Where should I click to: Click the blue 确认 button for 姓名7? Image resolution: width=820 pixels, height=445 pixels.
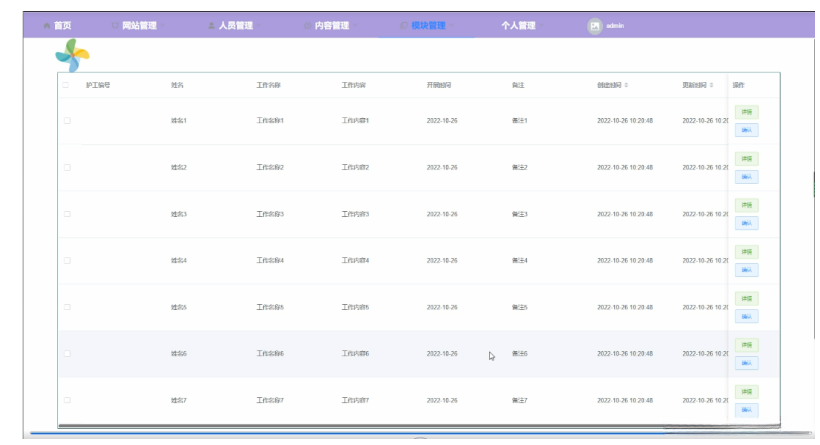point(747,410)
